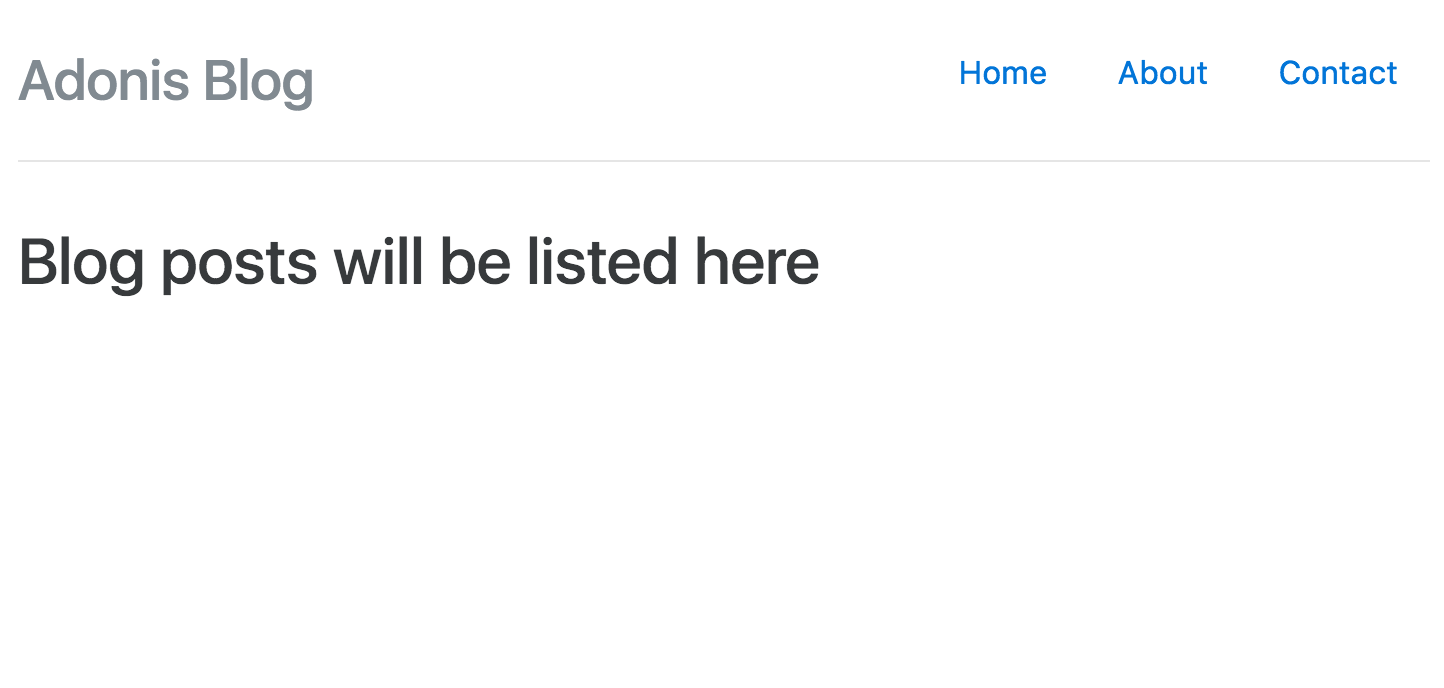
Task: Click the horizontal divider under the header
Action: click(722, 161)
